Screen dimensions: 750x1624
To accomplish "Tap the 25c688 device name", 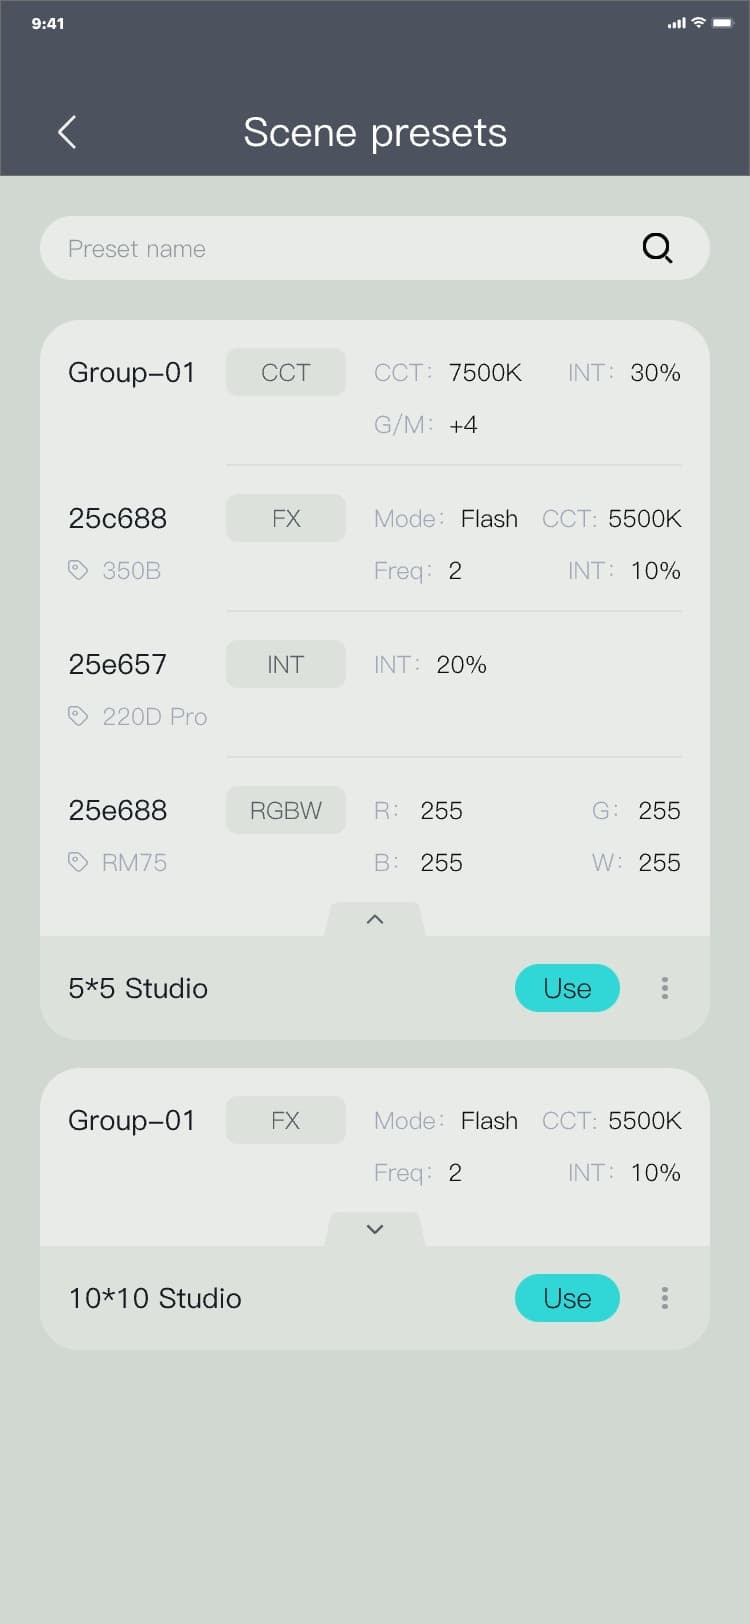I will [x=118, y=518].
